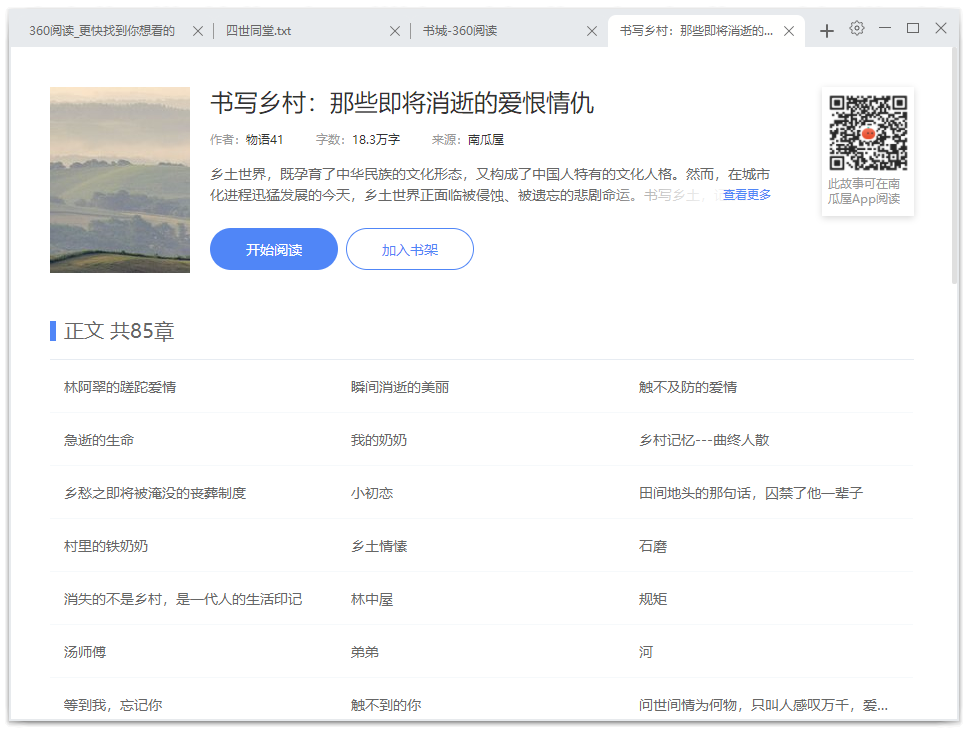
Task: Open chapter 我的奶奶
Action: click(375, 440)
